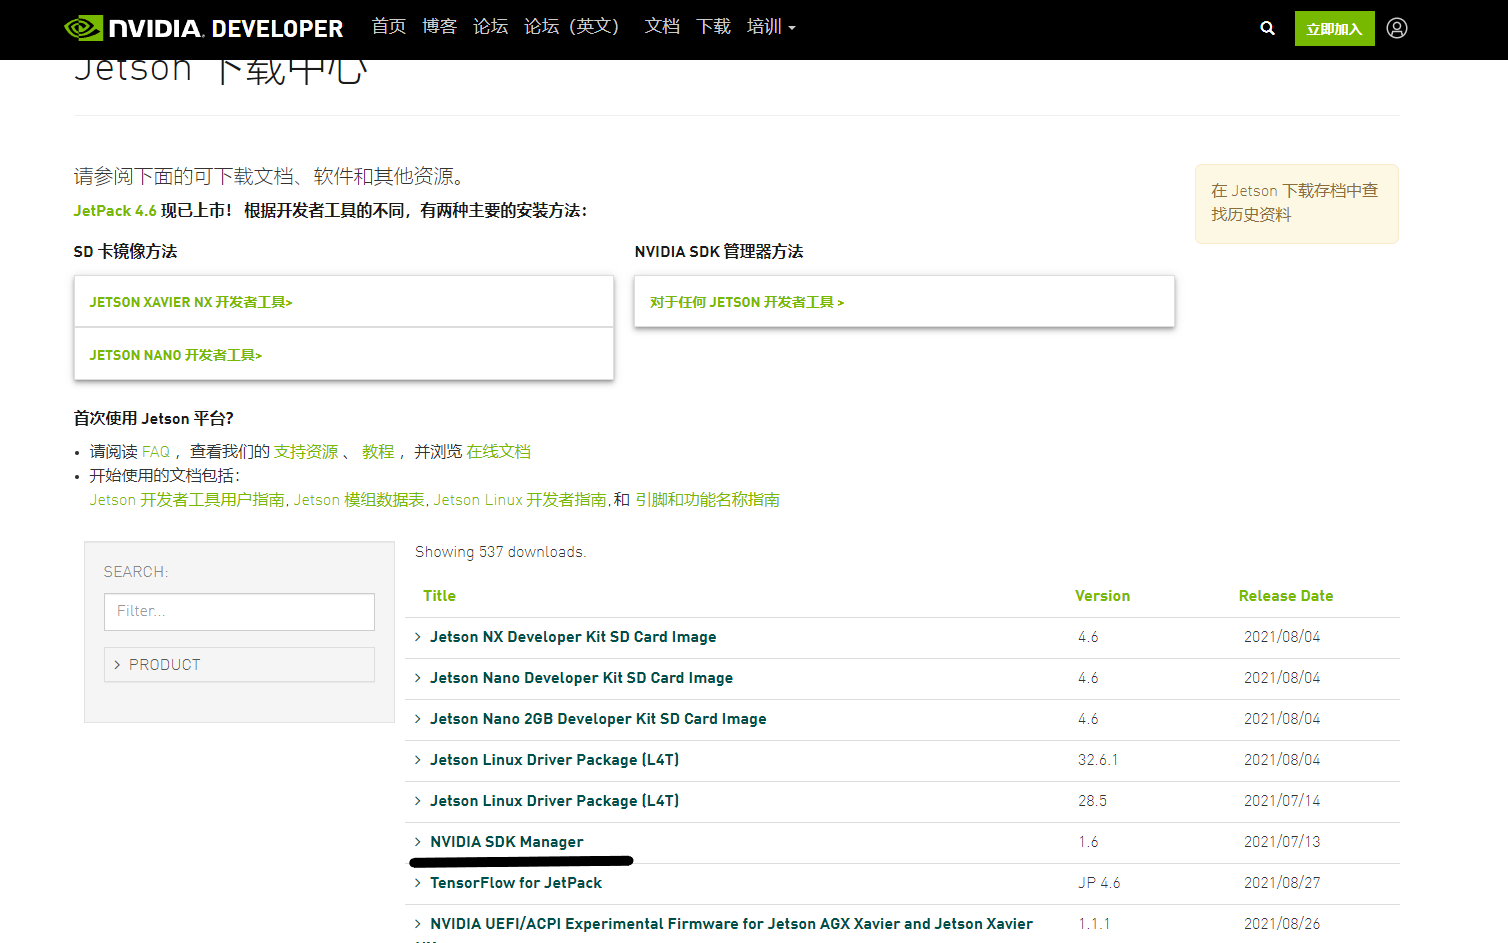Click the 2021/08/27 release date cell
1508x943 pixels.
click(1282, 883)
